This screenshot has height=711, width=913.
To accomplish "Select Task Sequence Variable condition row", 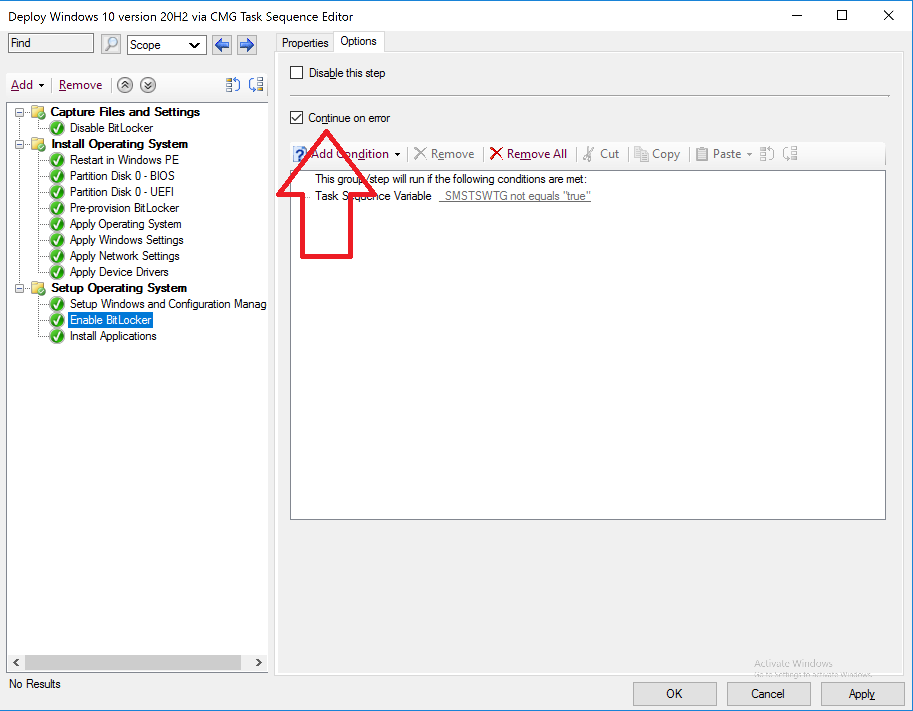I will pyautogui.click(x=452, y=196).
